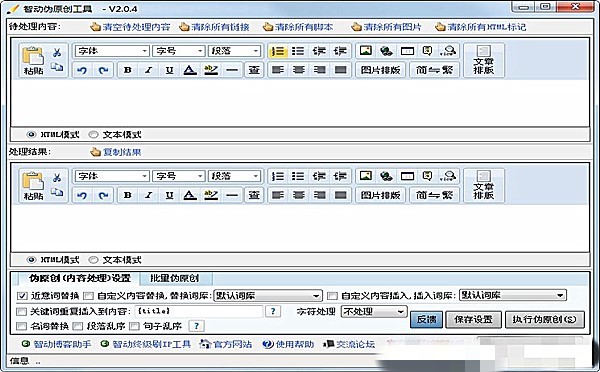600x372 pixels.
Task: Undo in the result editor toolbar
Action: tap(82, 195)
